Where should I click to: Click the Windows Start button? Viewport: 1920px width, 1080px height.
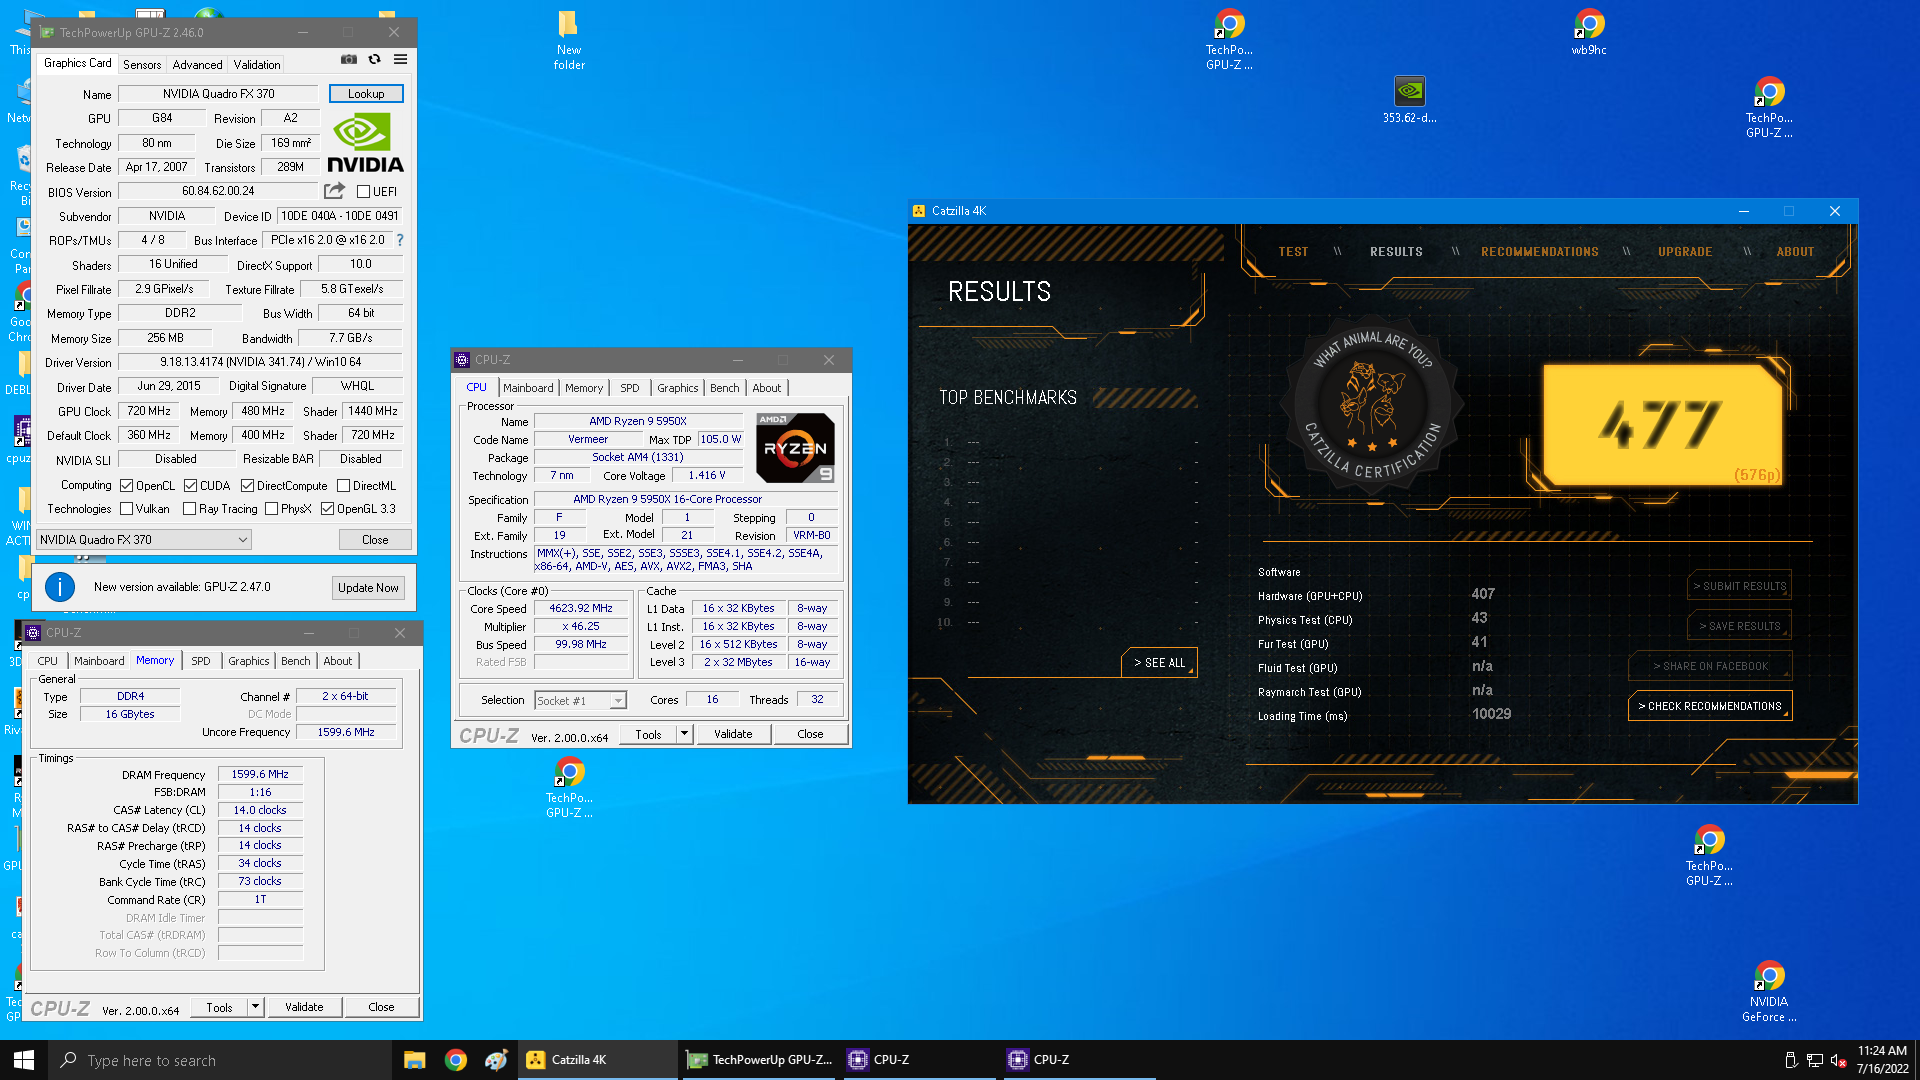pos(24,1060)
